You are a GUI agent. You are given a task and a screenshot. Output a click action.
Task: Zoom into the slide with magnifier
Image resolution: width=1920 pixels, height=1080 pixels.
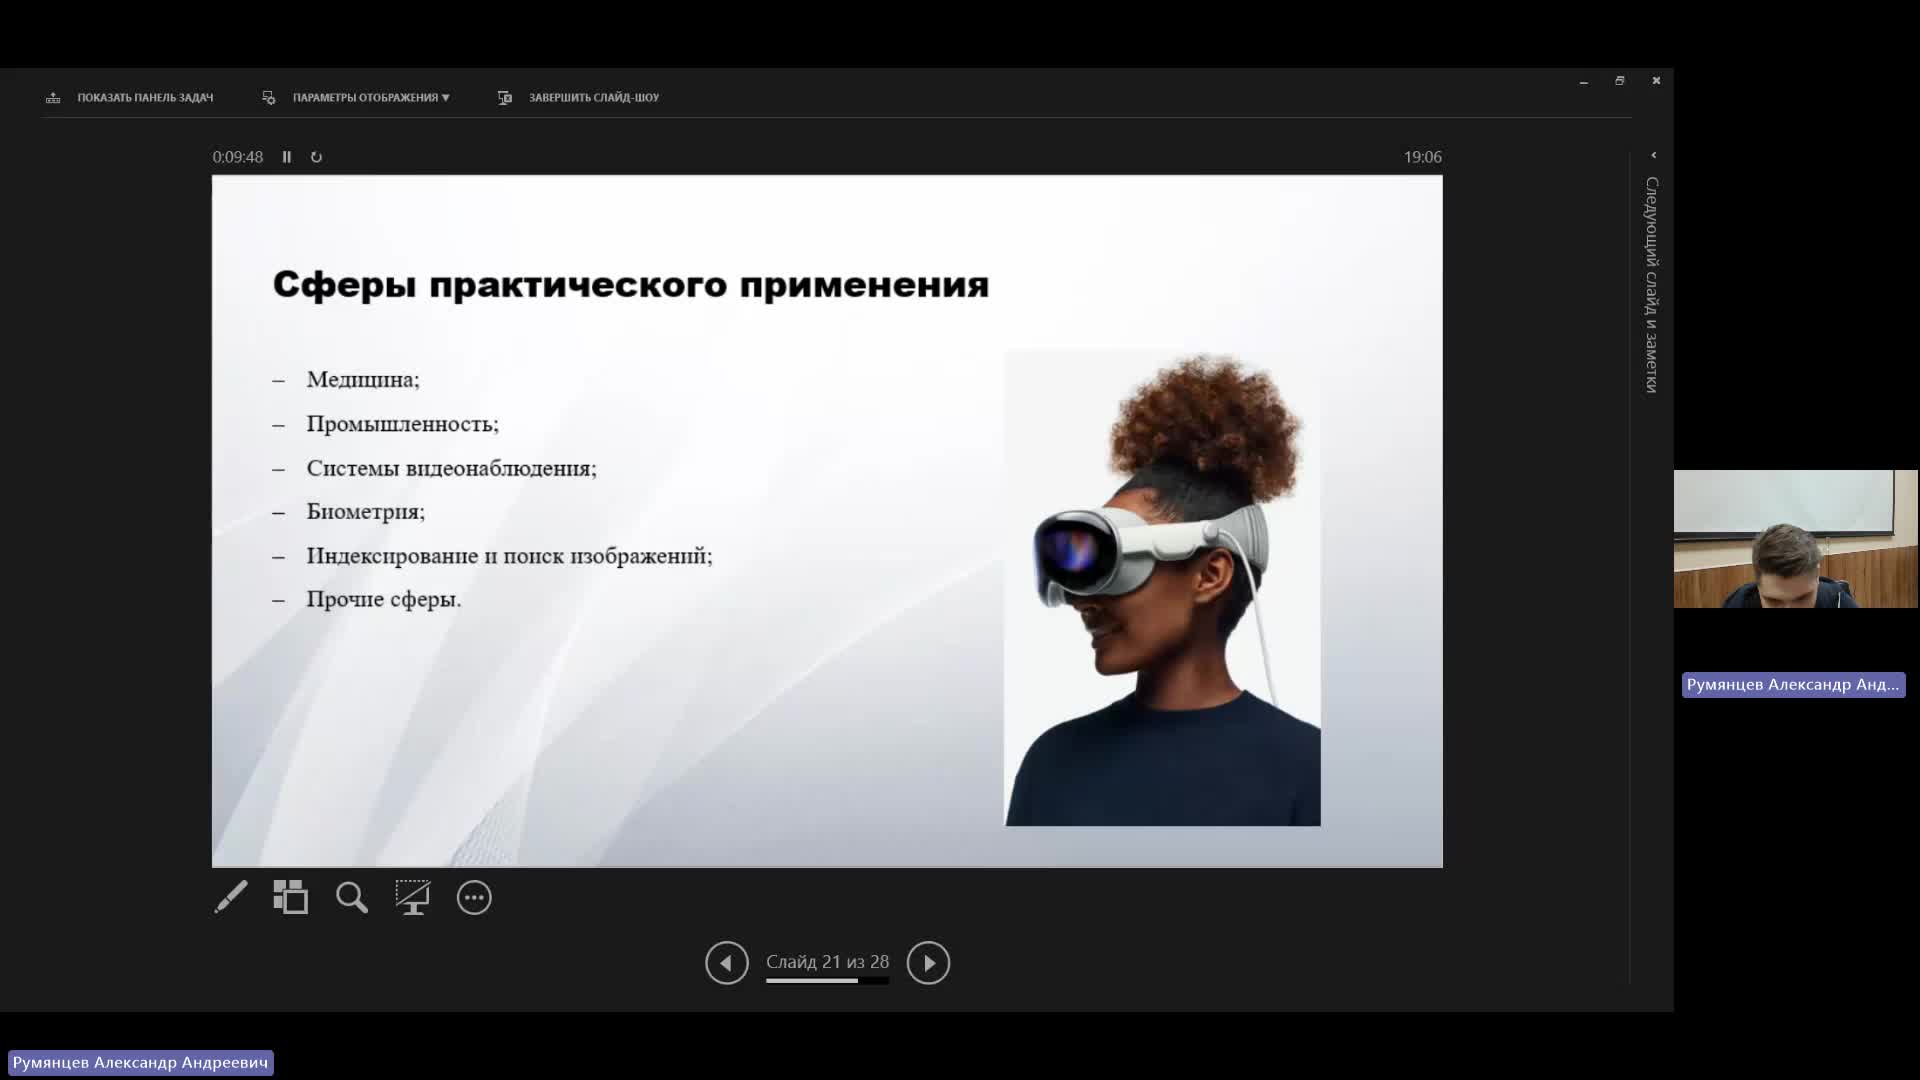click(352, 897)
